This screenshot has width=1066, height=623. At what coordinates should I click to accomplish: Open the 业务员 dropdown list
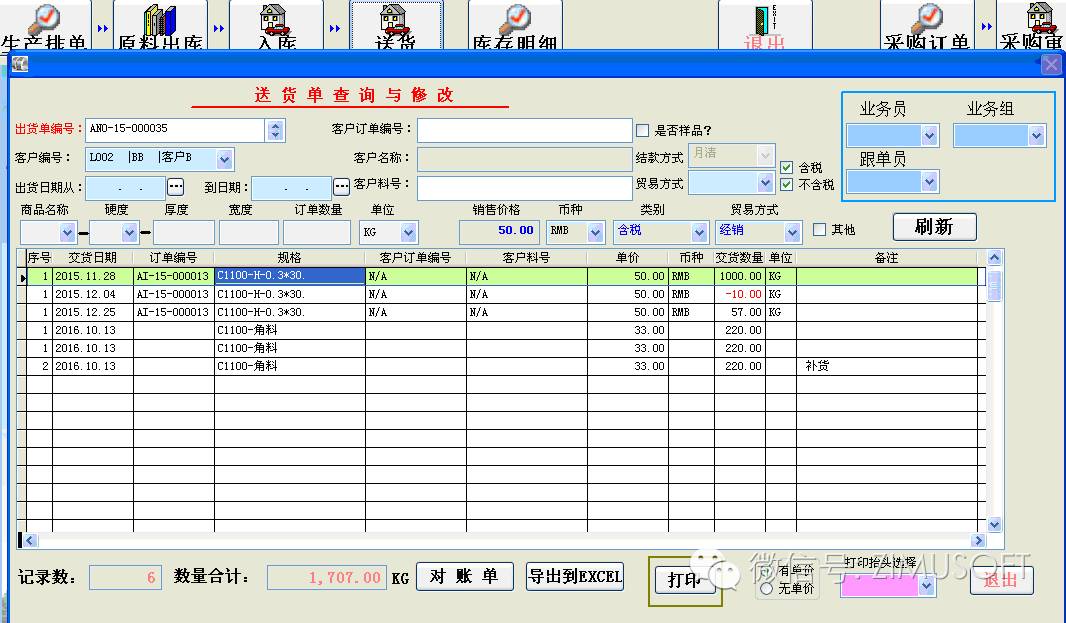tap(929, 136)
